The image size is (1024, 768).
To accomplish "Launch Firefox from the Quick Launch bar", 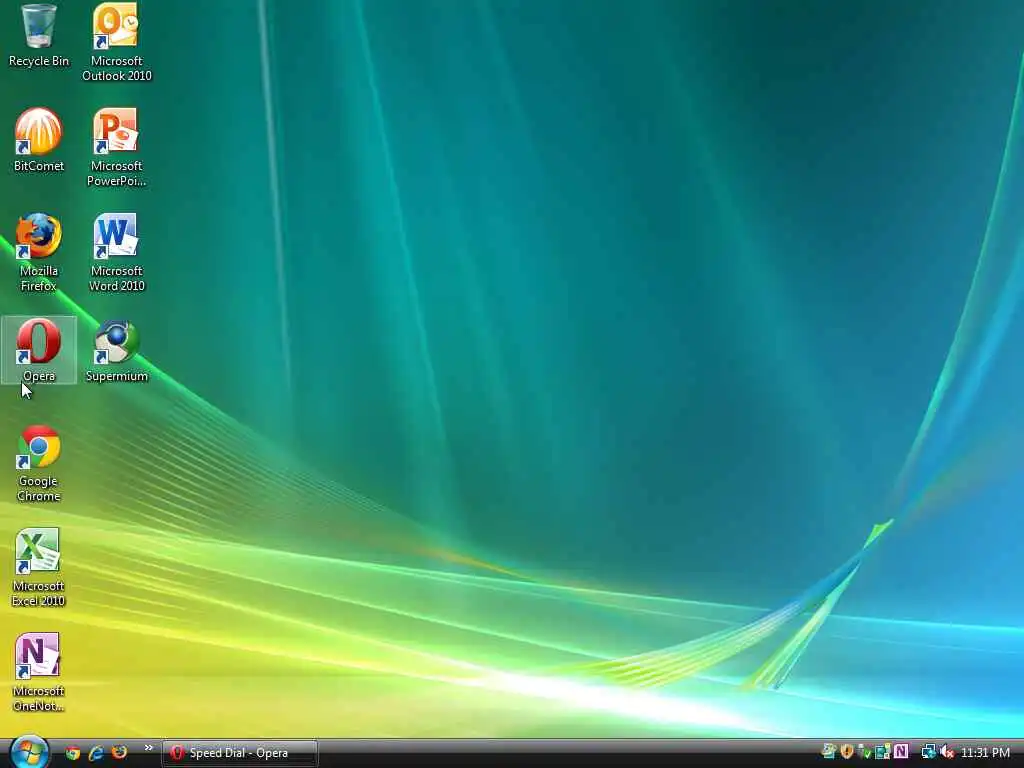I will click(120, 753).
